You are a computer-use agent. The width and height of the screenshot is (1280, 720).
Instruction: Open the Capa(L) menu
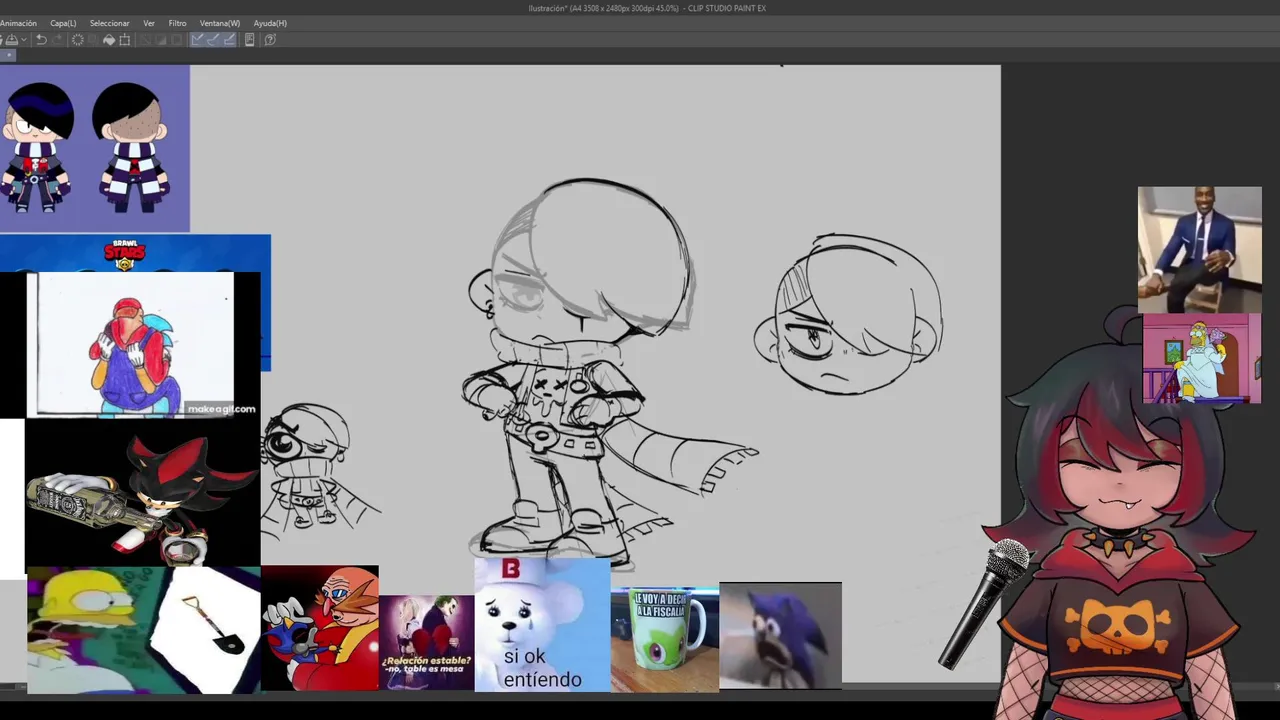click(x=63, y=23)
